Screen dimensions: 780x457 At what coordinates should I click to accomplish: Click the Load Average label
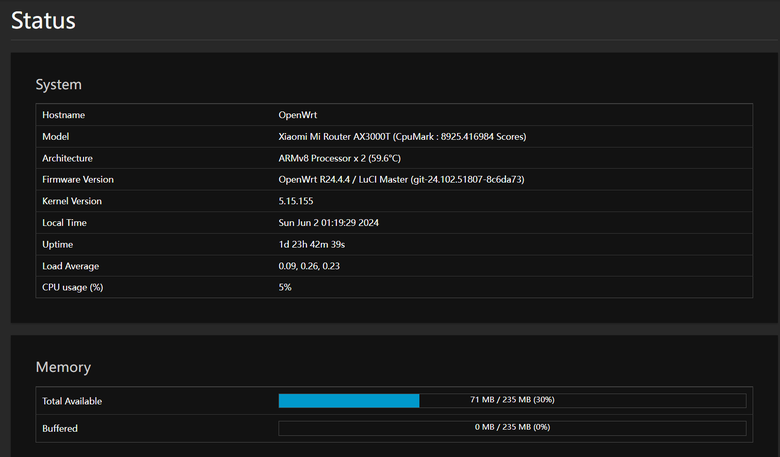[x=70, y=266]
